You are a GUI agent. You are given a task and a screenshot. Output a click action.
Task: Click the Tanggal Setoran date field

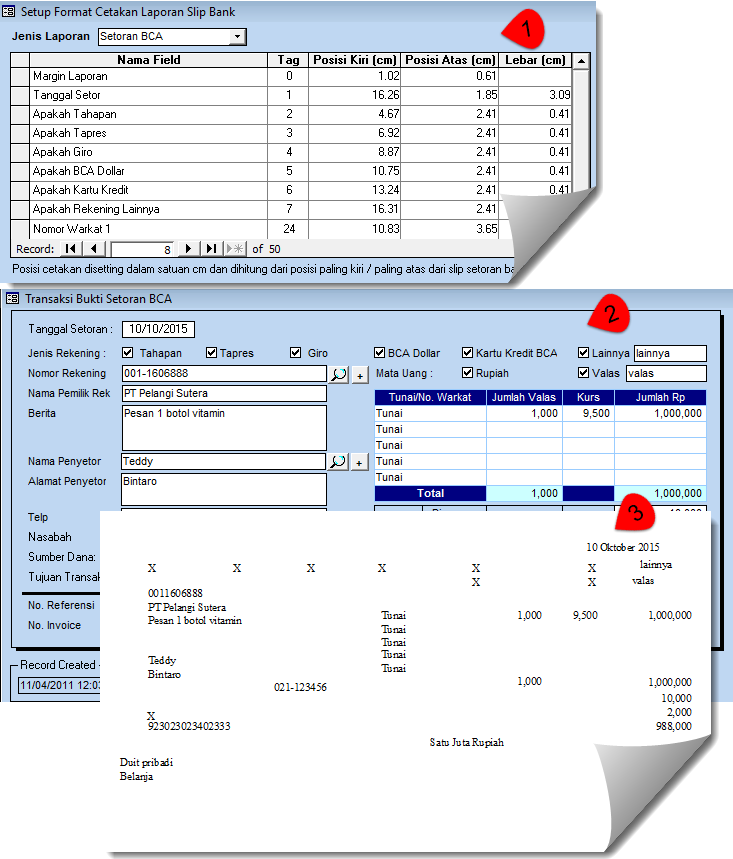tap(158, 329)
